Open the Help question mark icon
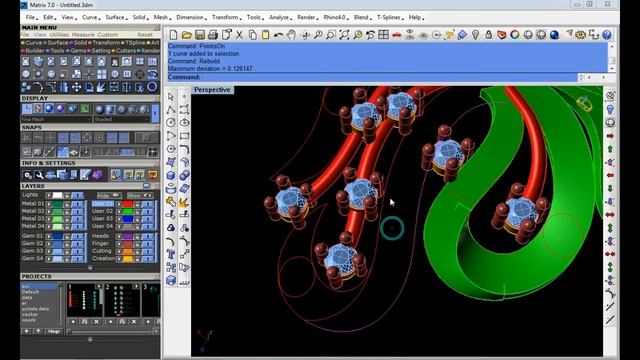Image resolution: width=640 pixels, height=360 pixels. tap(607, 35)
